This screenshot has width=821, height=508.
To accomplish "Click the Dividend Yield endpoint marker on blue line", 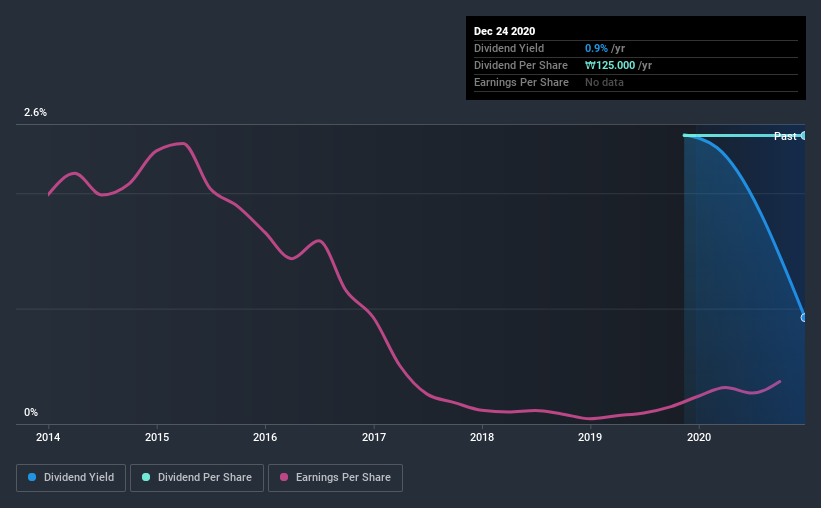I will (803, 317).
